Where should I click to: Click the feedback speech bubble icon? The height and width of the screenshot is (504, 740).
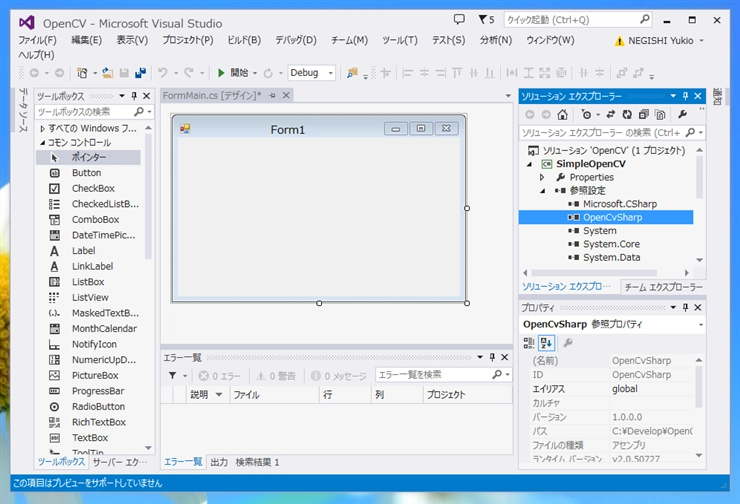pyautogui.click(x=459, y=19)
